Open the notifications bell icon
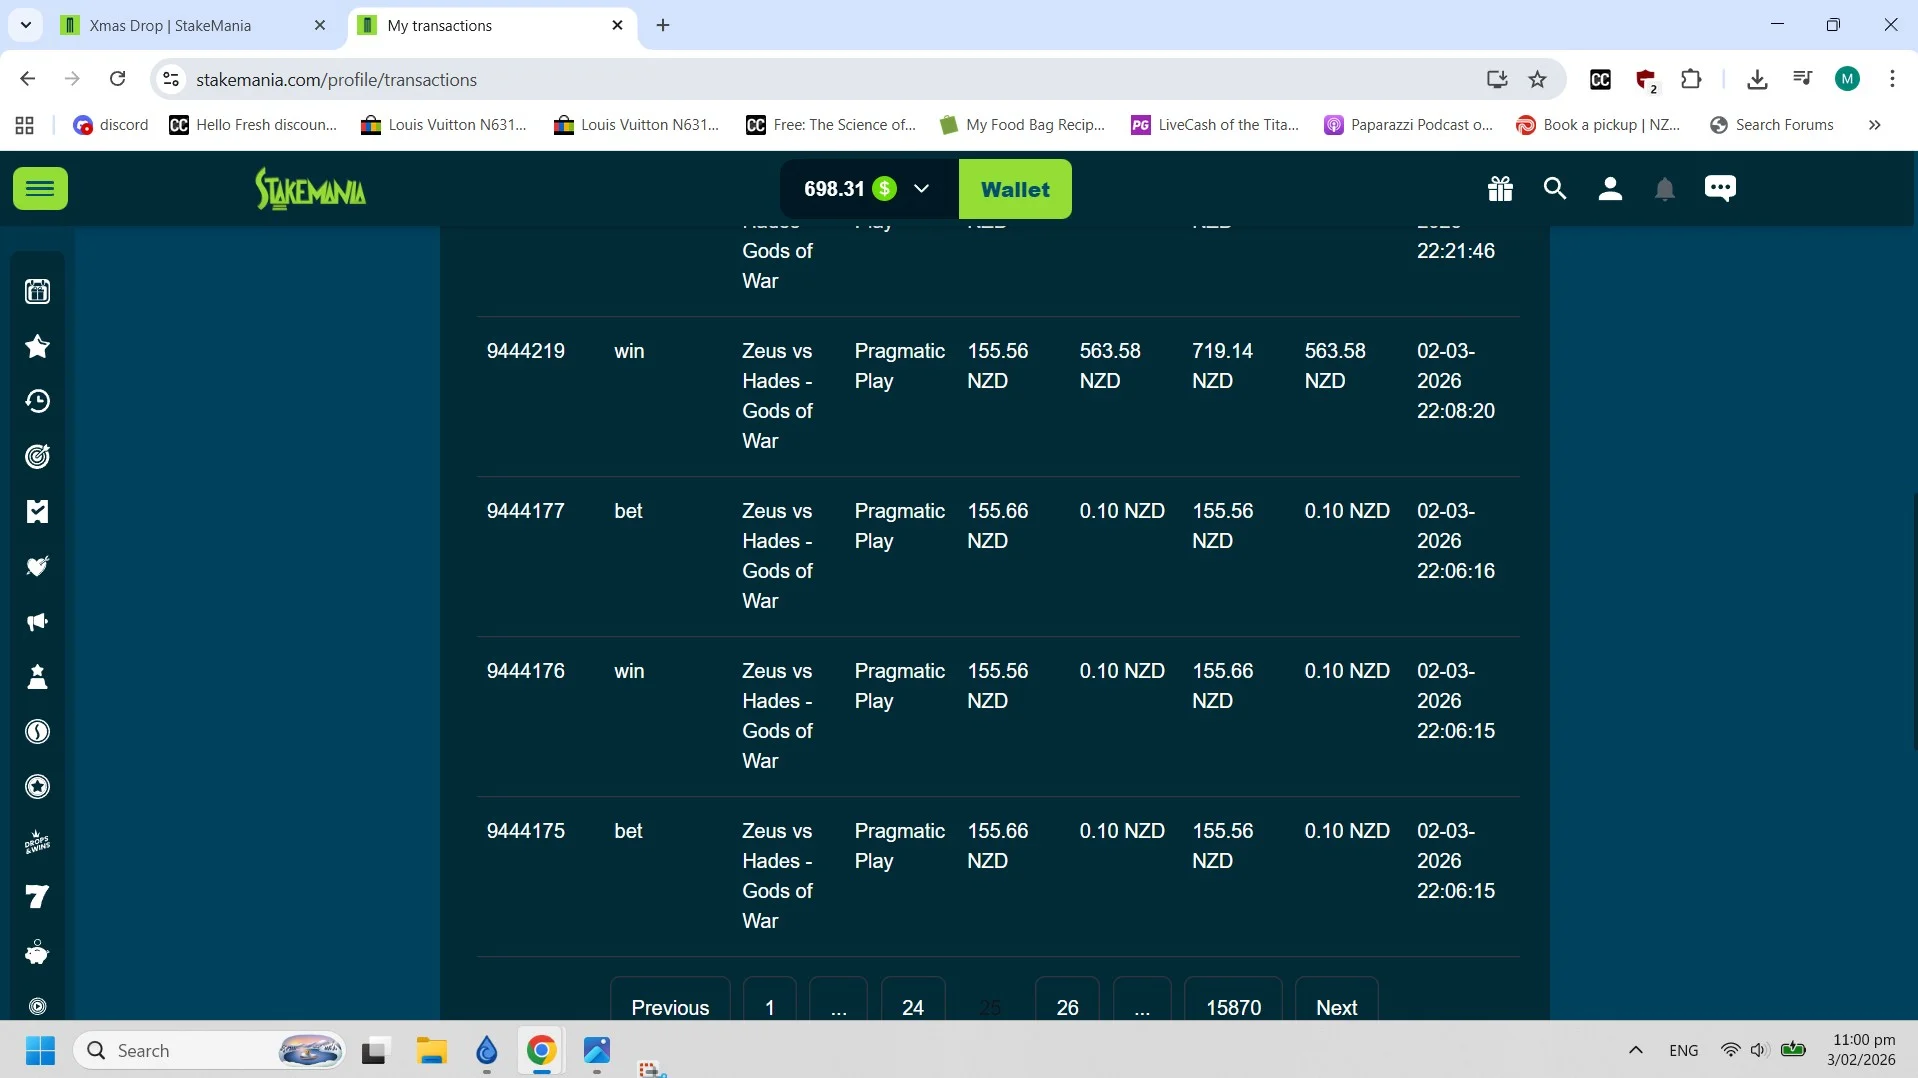 coord(1665,189)
